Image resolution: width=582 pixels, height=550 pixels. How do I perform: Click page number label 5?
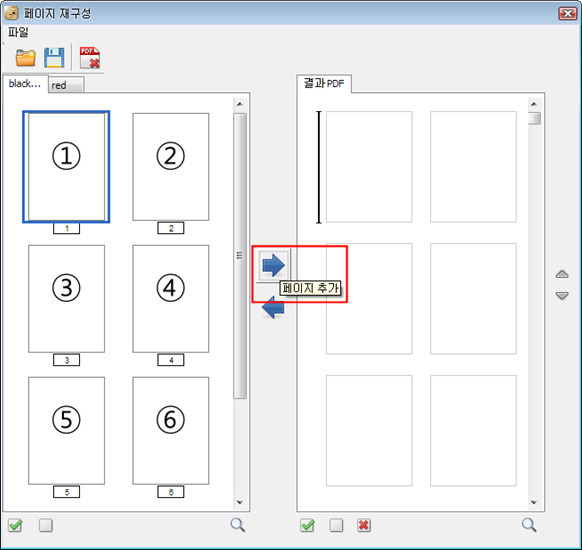pyautogui.click(x=66, y=492)
